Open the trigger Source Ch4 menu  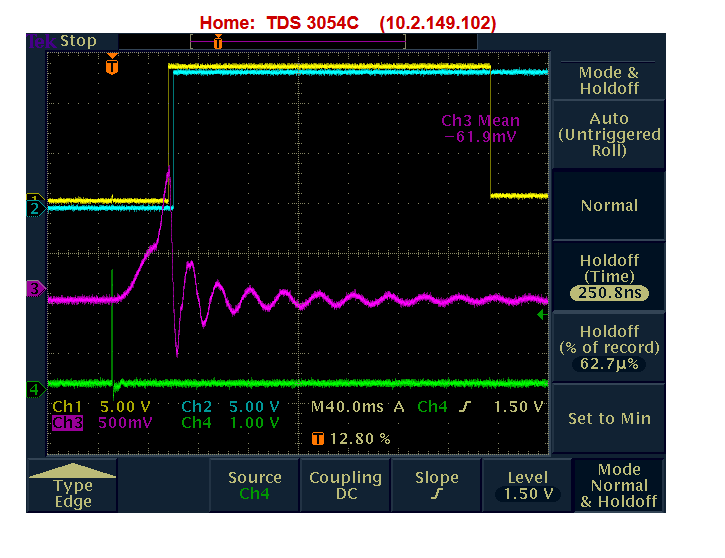point(254,486)
